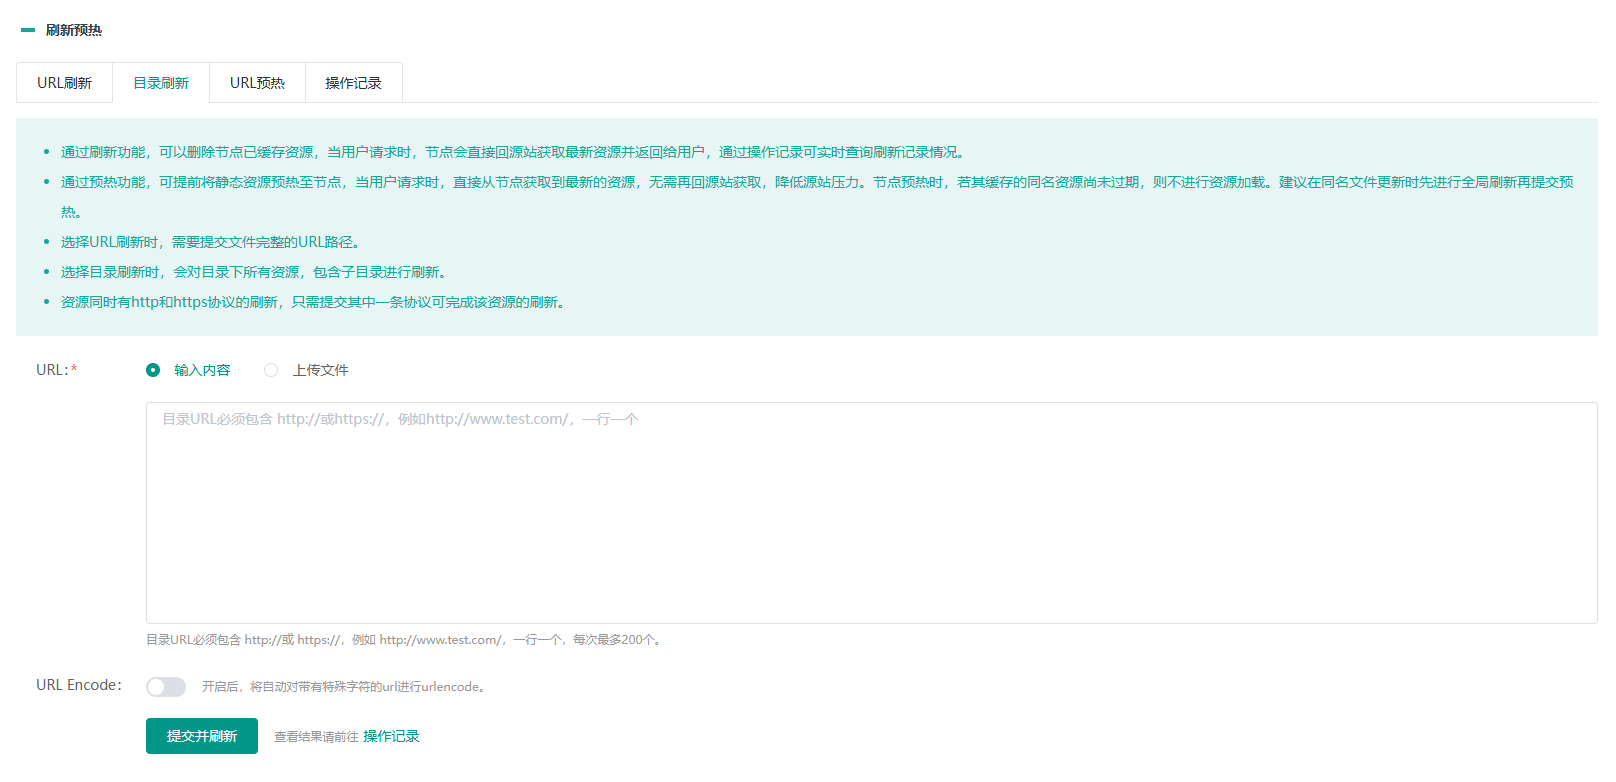Viewport: 1616px width, 782px height.
Task: Go to the 操作记录 tab
Action: [x=353, y=83]
